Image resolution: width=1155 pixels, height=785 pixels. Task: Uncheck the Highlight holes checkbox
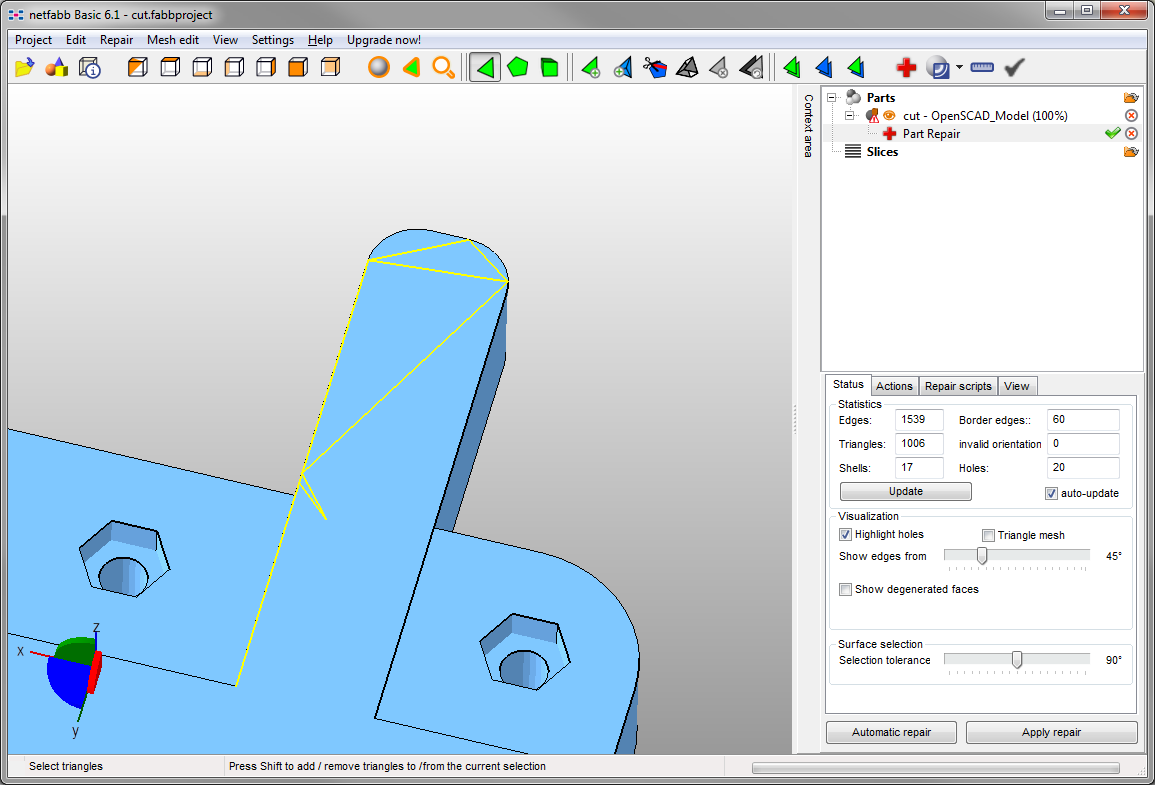click(846, 535)
